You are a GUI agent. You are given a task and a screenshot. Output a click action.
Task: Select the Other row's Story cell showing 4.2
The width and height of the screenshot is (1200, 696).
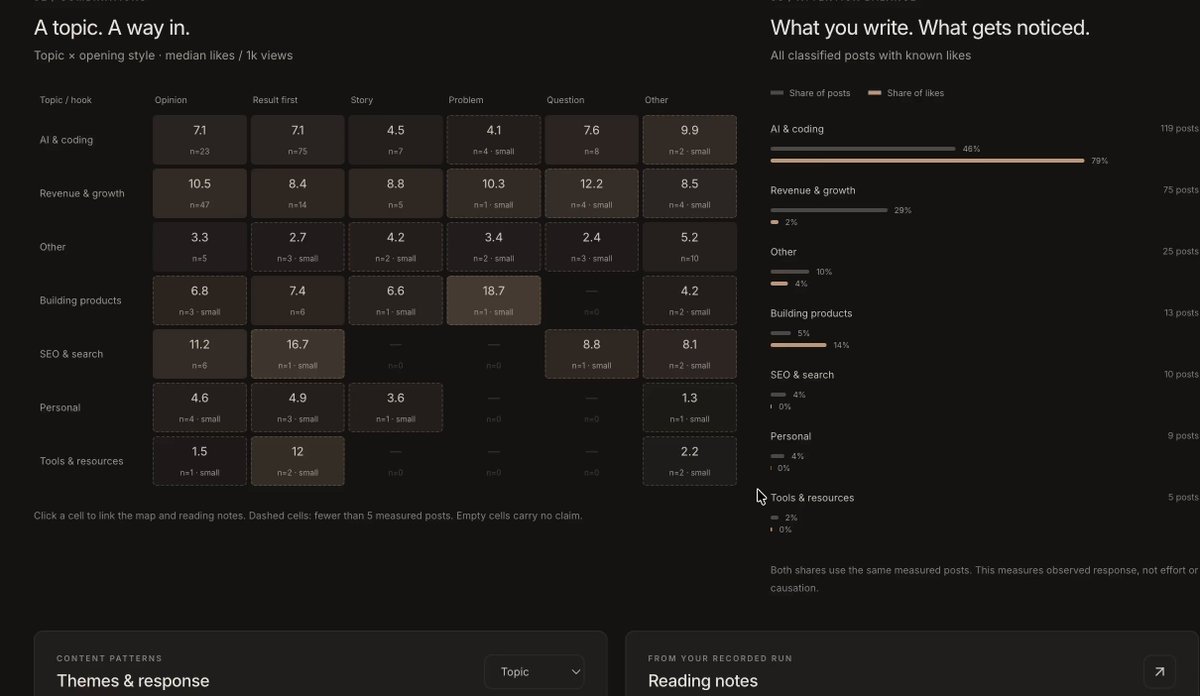pyautogui.click(x=396, y=247)
